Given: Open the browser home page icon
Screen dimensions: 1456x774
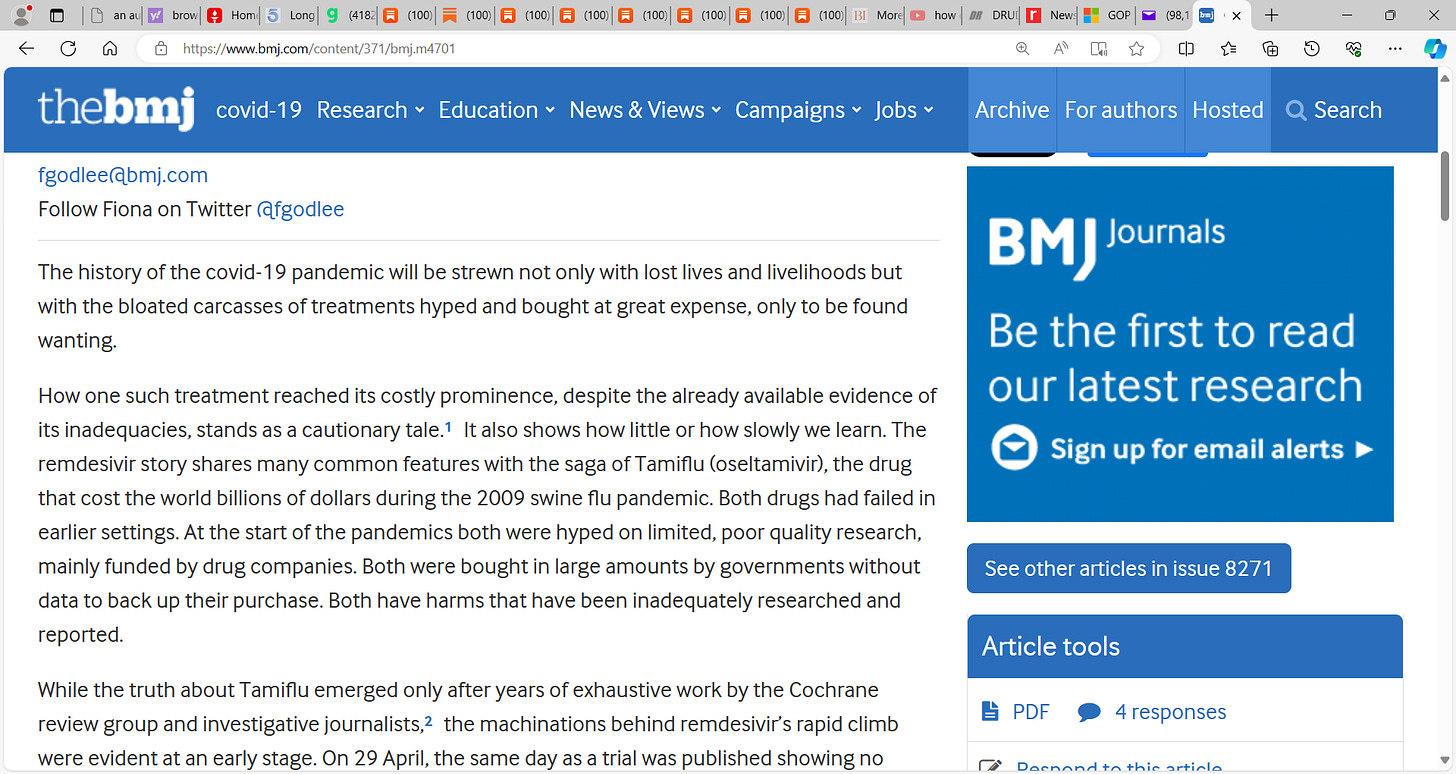Looking at the screenshot, I should coord(110,48).
